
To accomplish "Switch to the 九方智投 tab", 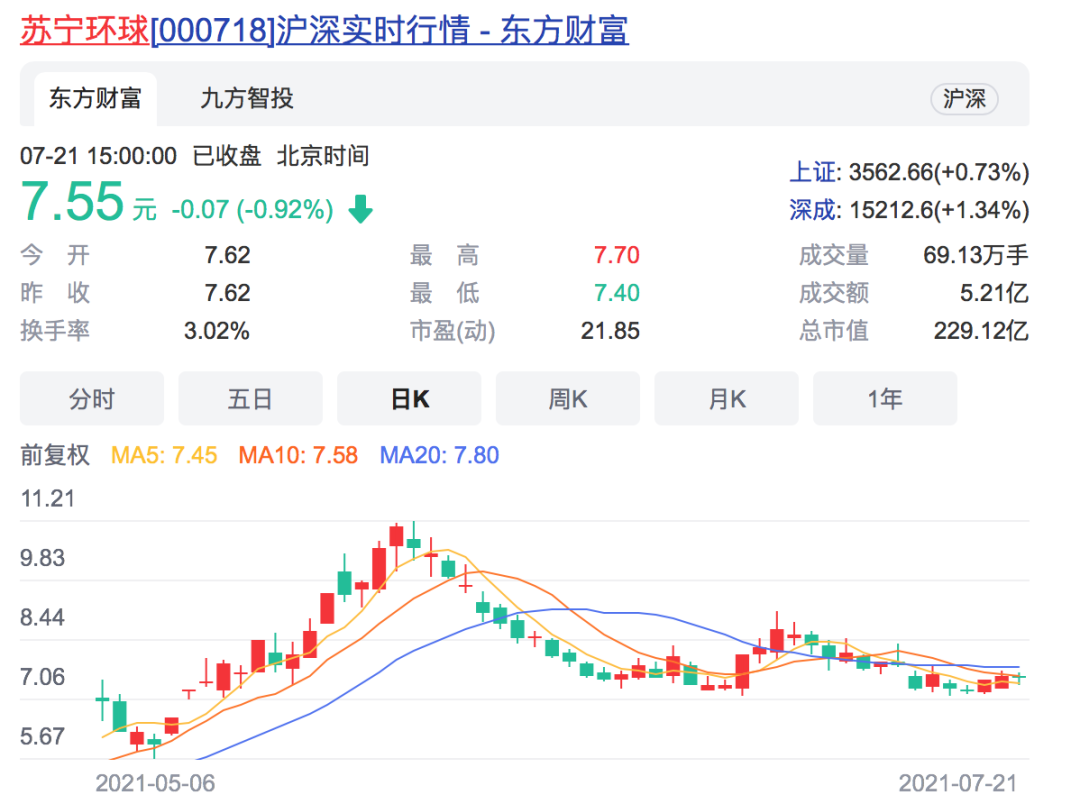I will coord(247,99).
